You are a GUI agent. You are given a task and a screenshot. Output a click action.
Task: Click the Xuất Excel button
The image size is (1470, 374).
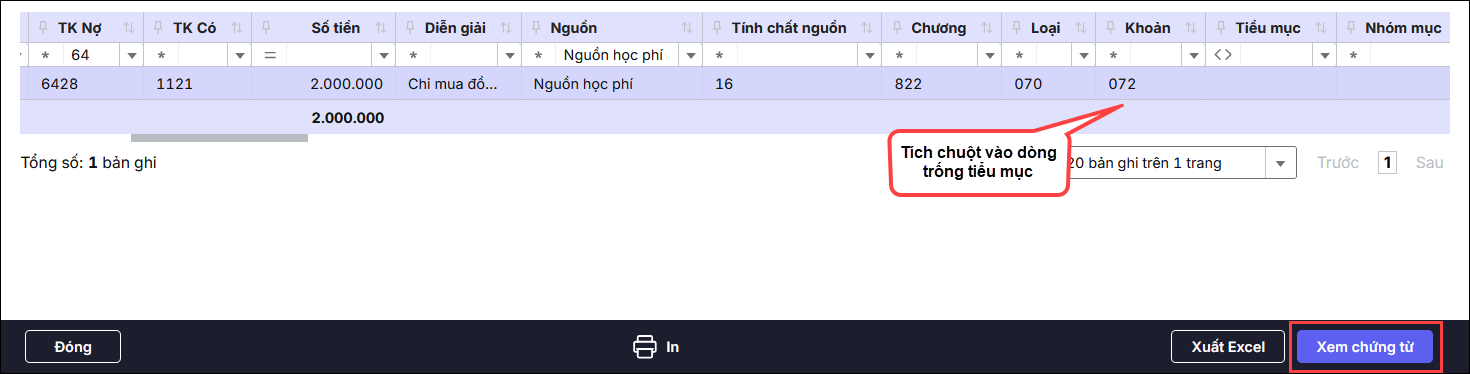tap(1228, 347)
